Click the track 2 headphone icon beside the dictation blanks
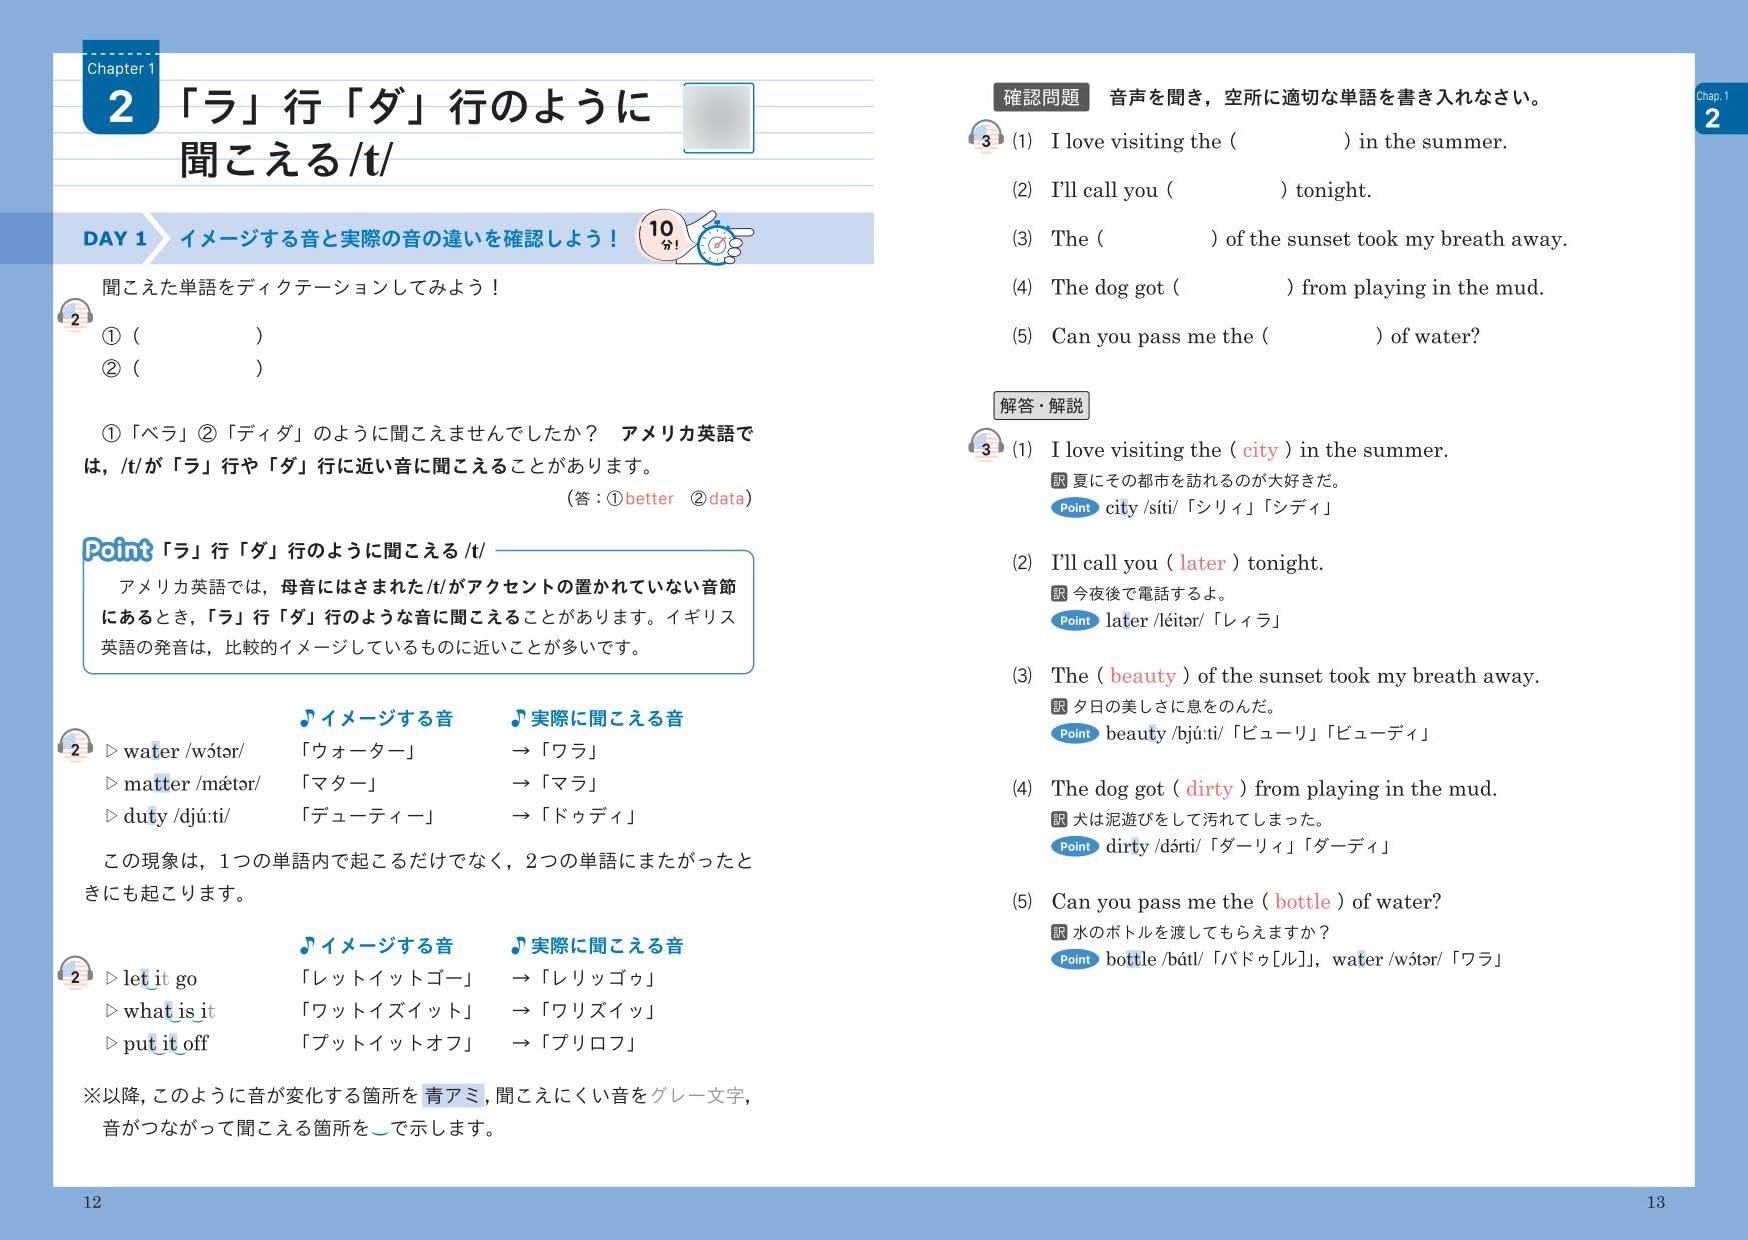 click(75, 315)
